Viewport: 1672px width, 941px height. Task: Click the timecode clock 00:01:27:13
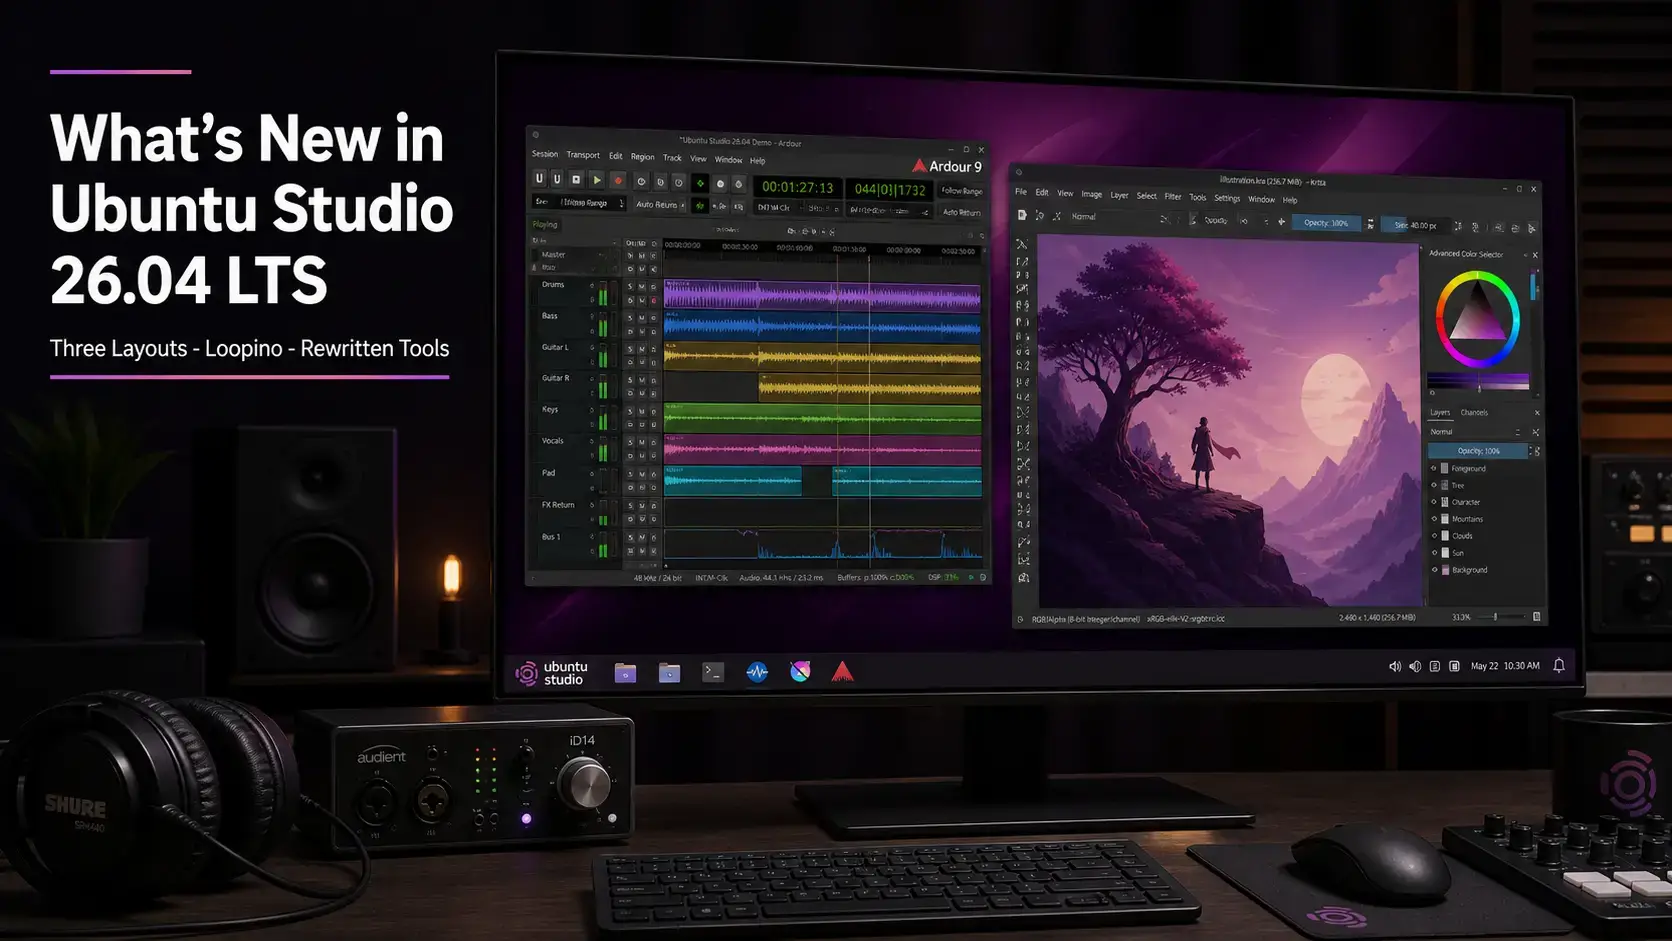pos(797,187)
